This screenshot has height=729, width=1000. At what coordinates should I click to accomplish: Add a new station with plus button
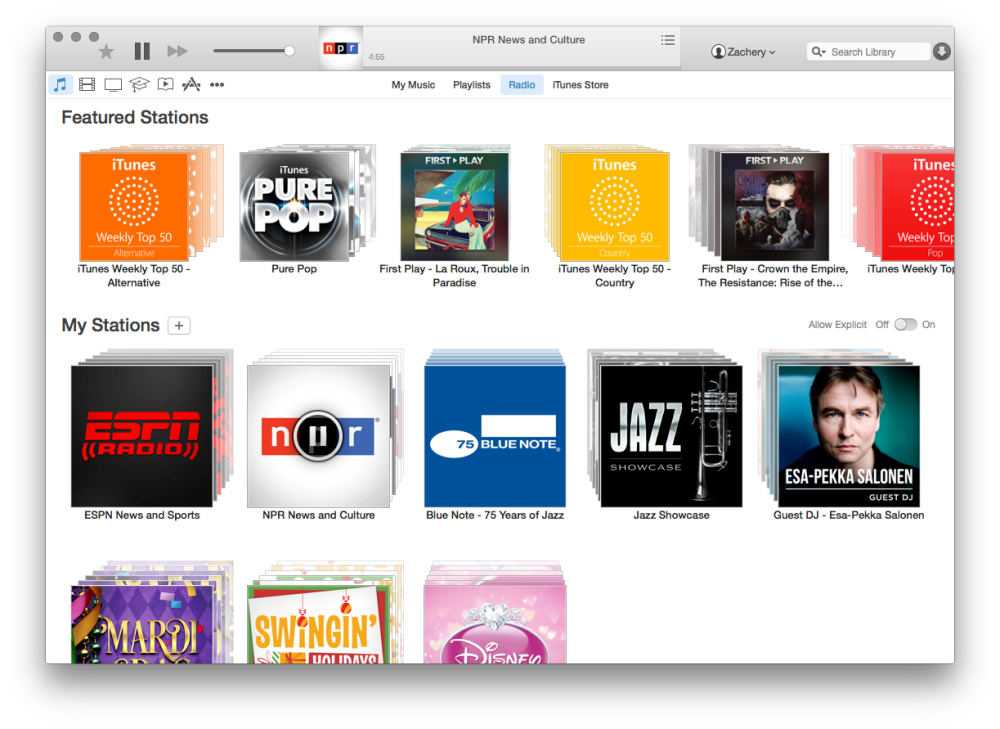(179, 326)
